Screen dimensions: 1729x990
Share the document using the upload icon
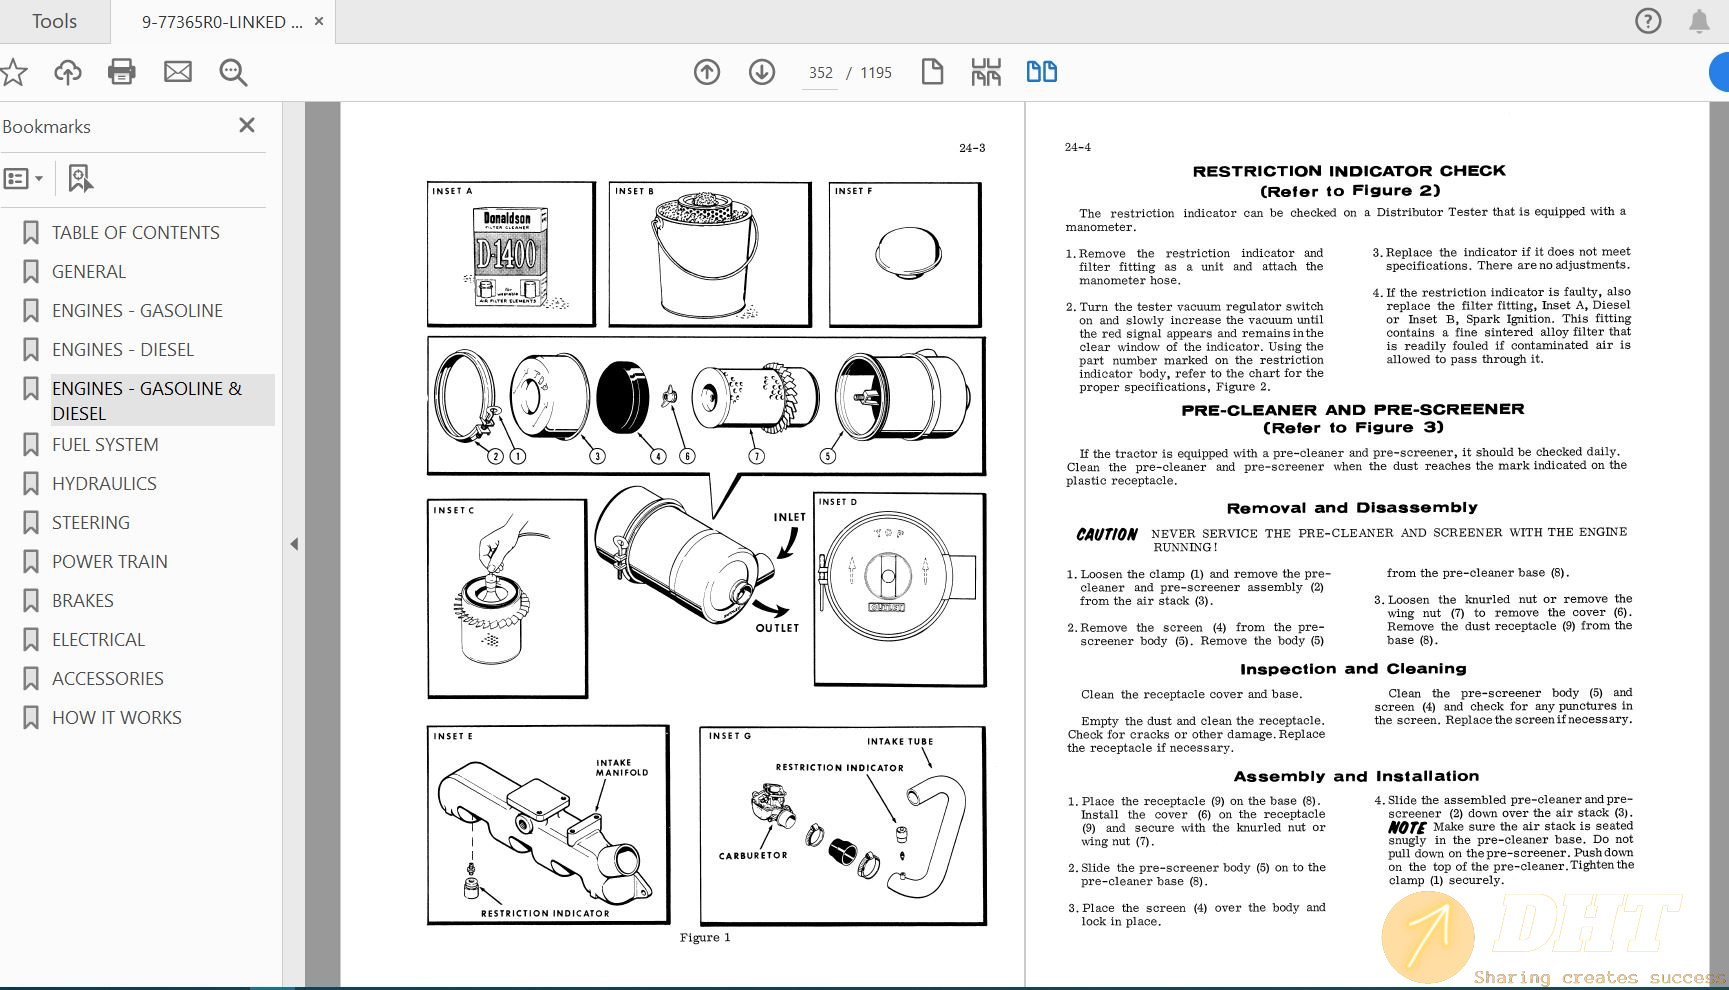tap(67, 71)
